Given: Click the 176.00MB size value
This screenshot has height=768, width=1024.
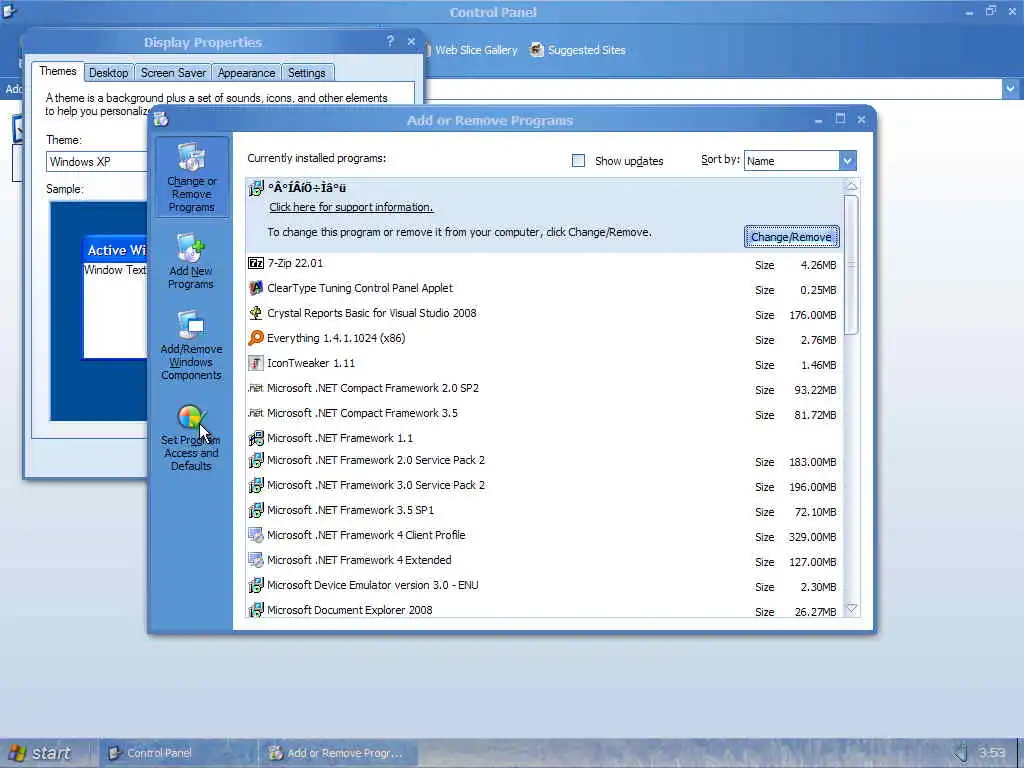Looking at the screenshot, I should pos(812,315).
